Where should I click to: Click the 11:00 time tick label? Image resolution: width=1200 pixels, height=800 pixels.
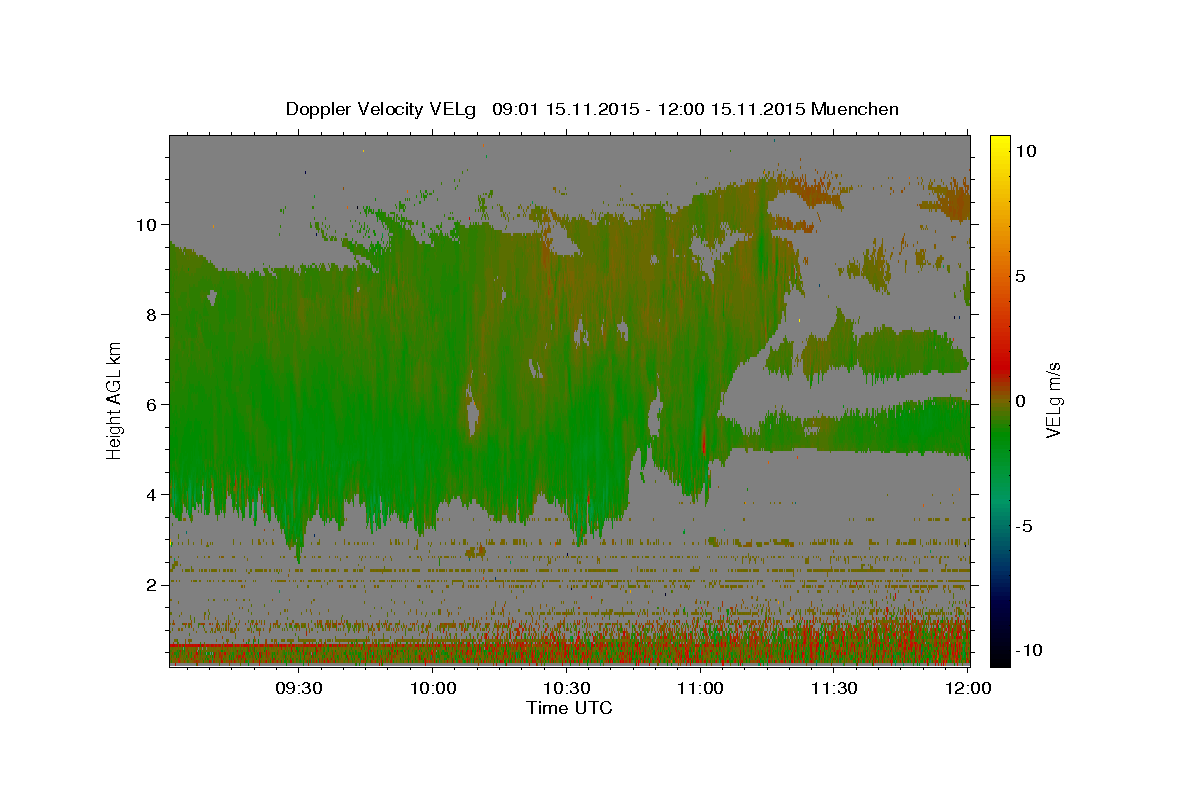coord(701,688)
